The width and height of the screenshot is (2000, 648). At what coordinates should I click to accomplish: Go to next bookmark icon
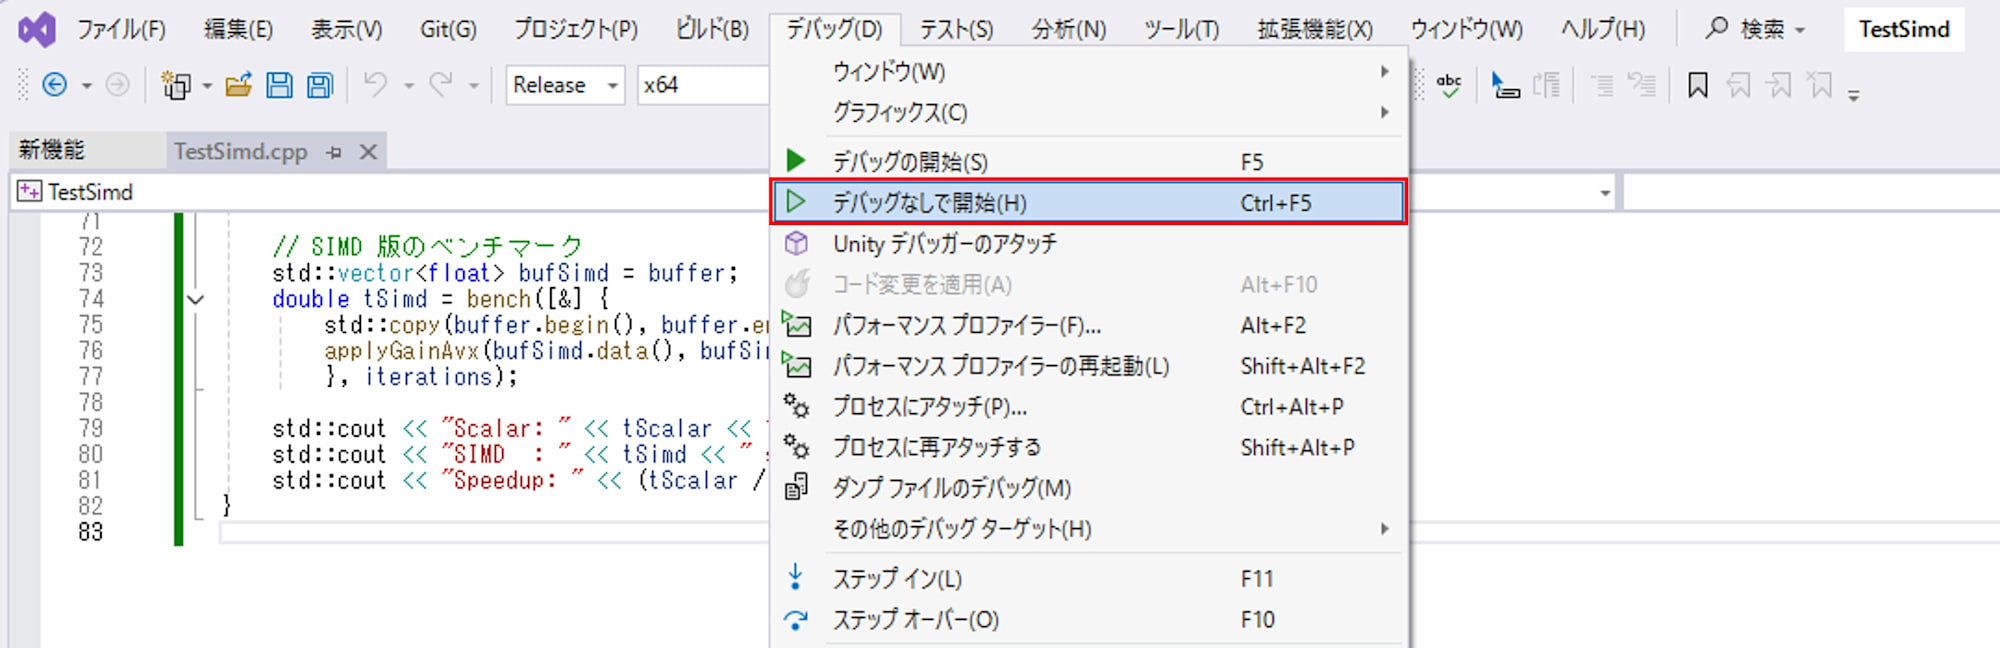[x=1779, y=86]
